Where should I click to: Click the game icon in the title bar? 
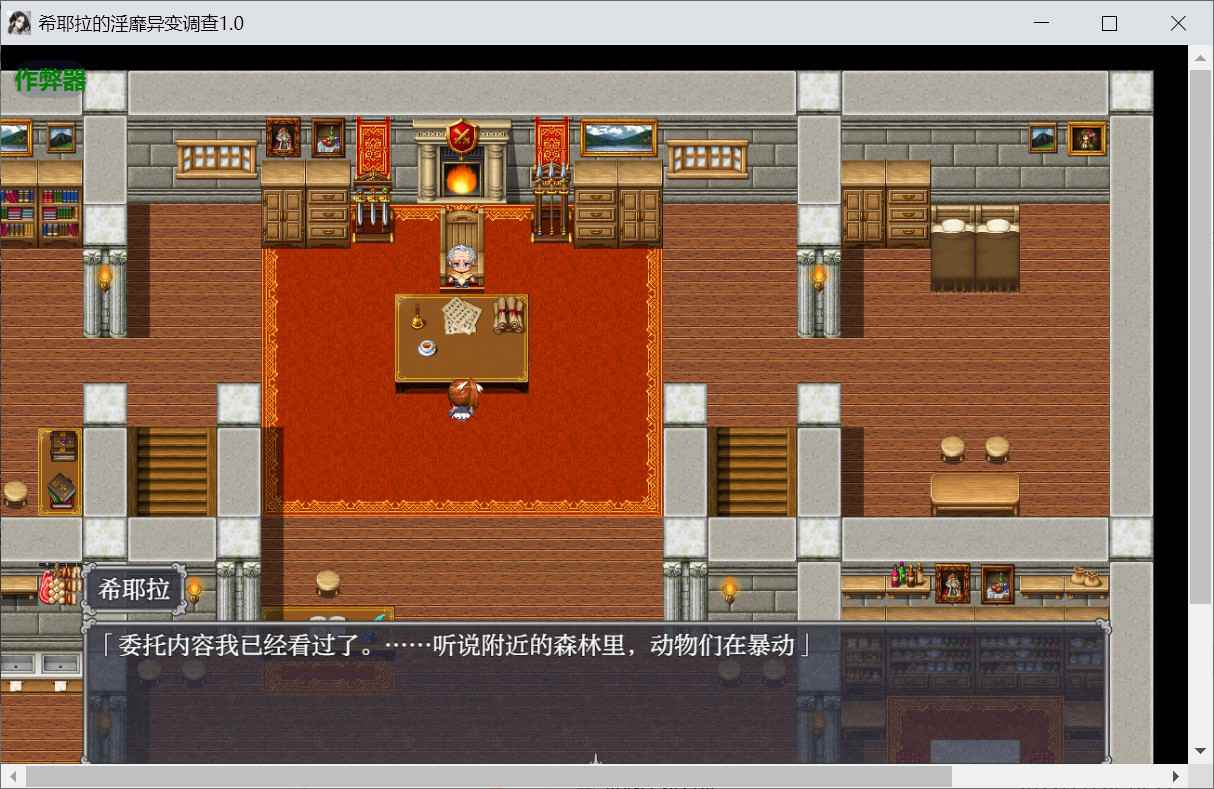(19, 23)
